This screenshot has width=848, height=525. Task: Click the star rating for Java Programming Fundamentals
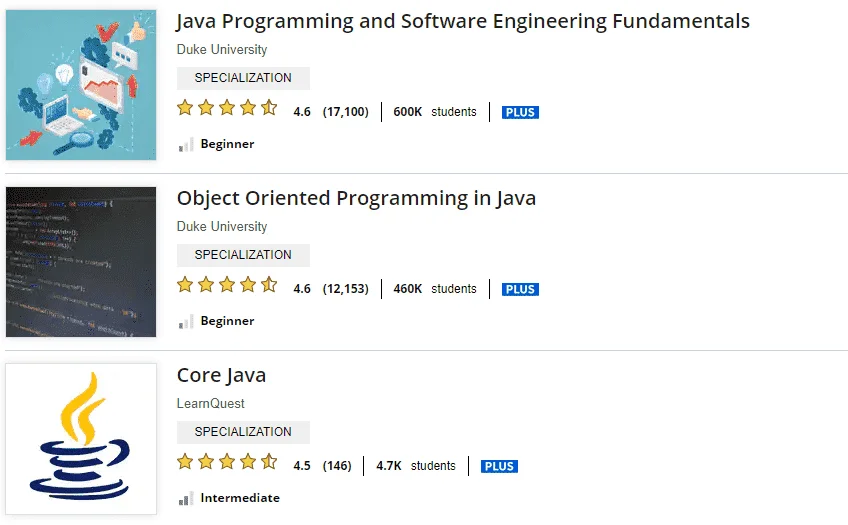pyautogui.click(x=227, y=108)
